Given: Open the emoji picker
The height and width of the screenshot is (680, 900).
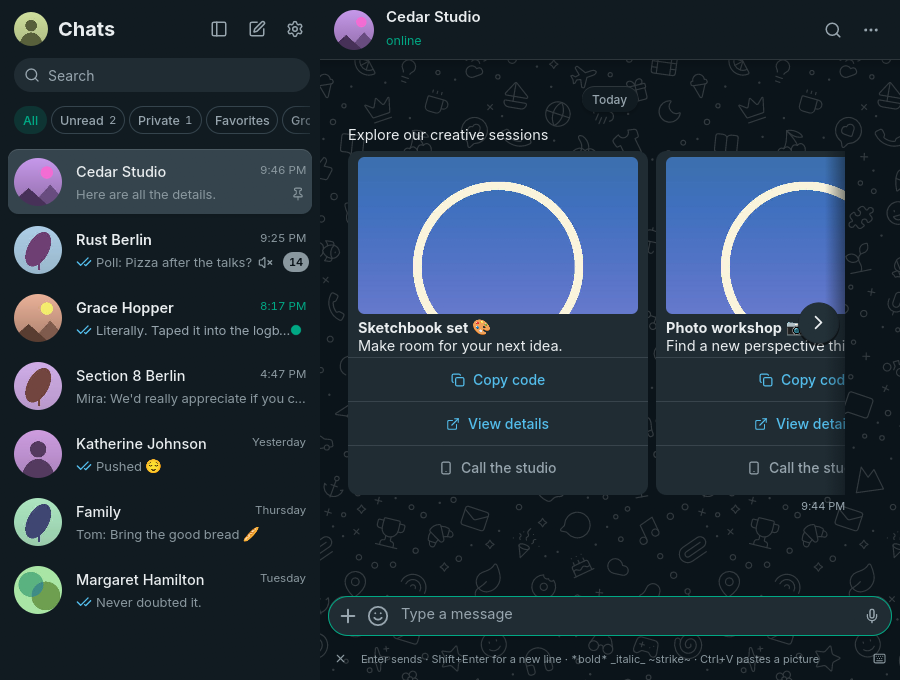Looking at the screenshot, I should 378,616.
